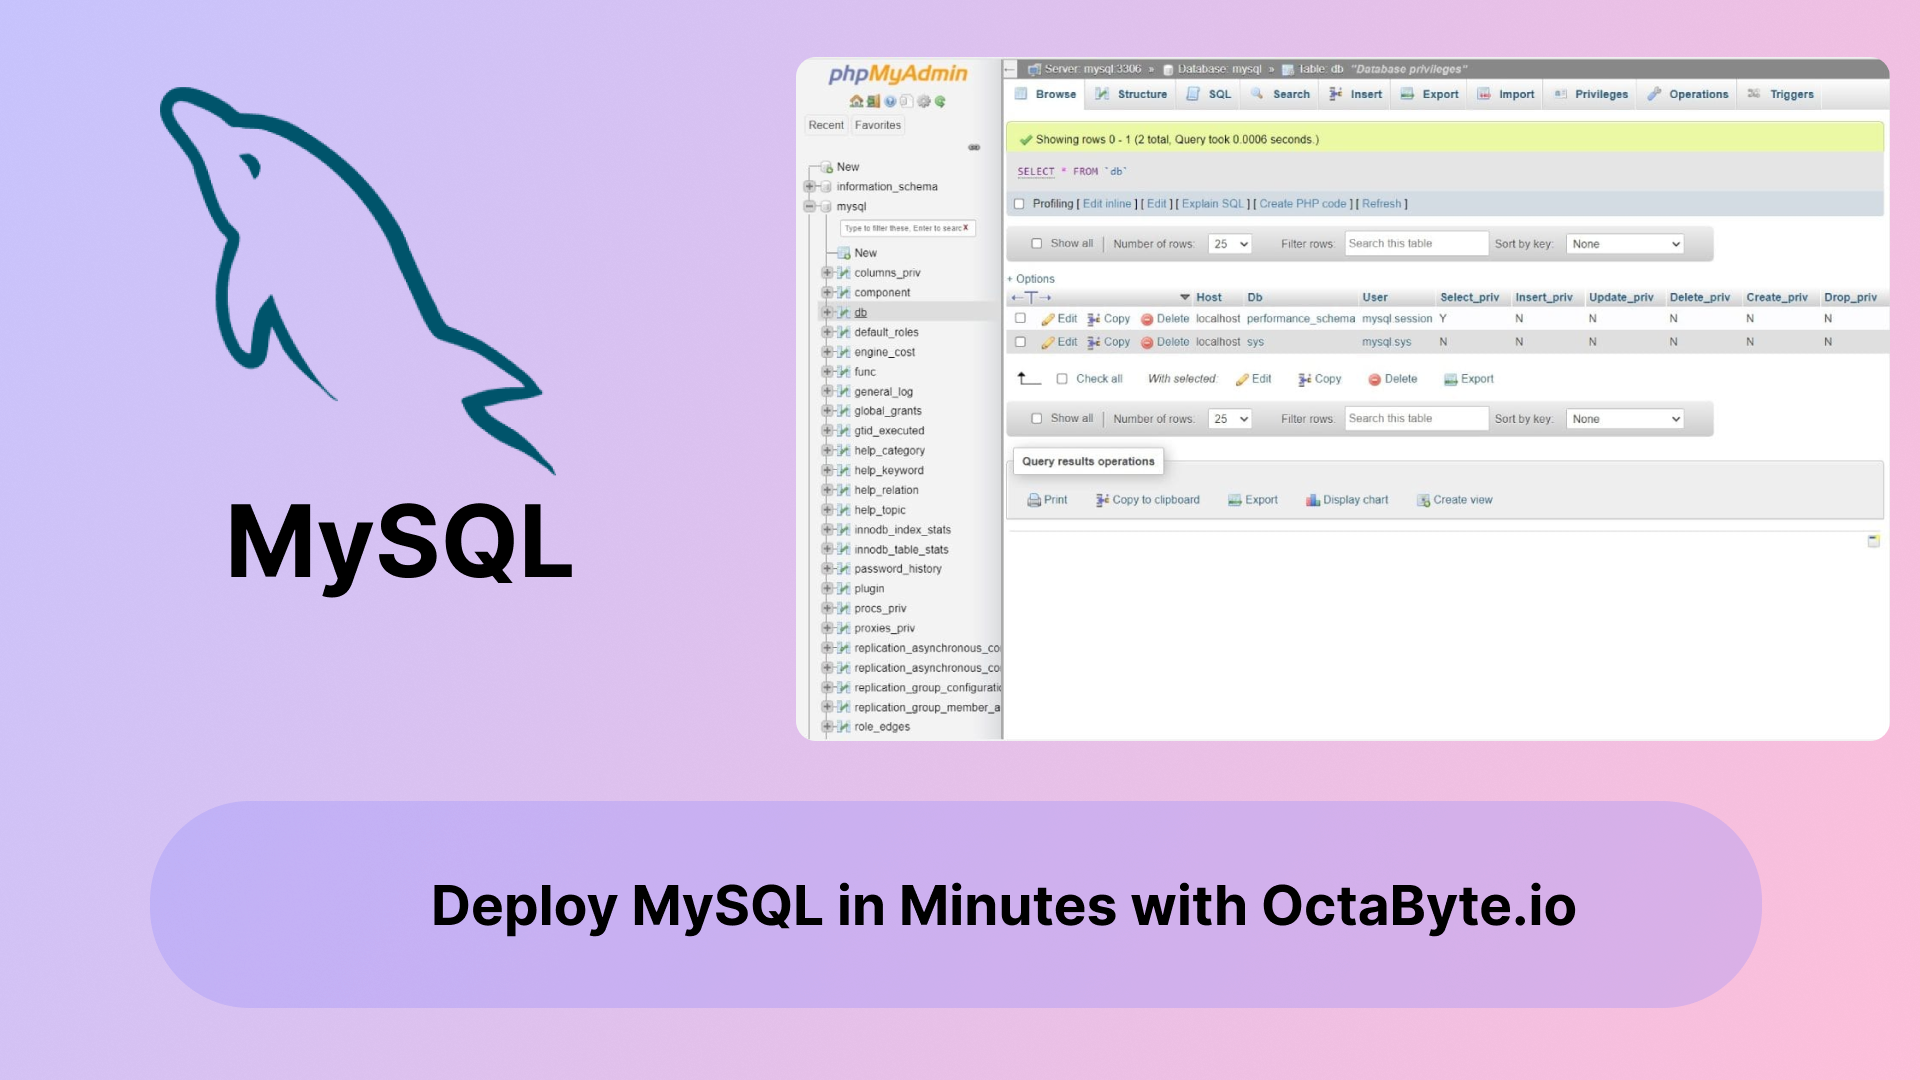Image resolution: width=1920 pixels, height=1080 pixels.
Task: Click the Create view icon
Action: tap(1423, 500)
